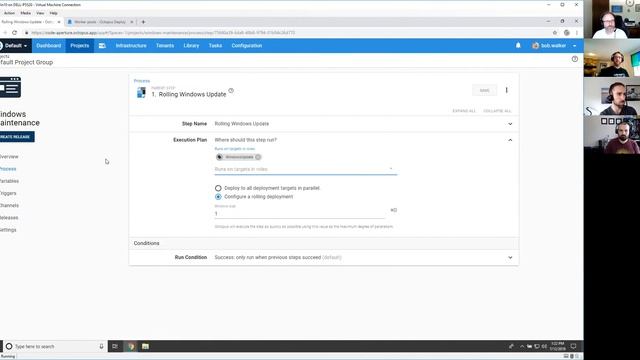640x360 pixels.
Task: Open Chrome from the taskbar
Action: (131, 346)
